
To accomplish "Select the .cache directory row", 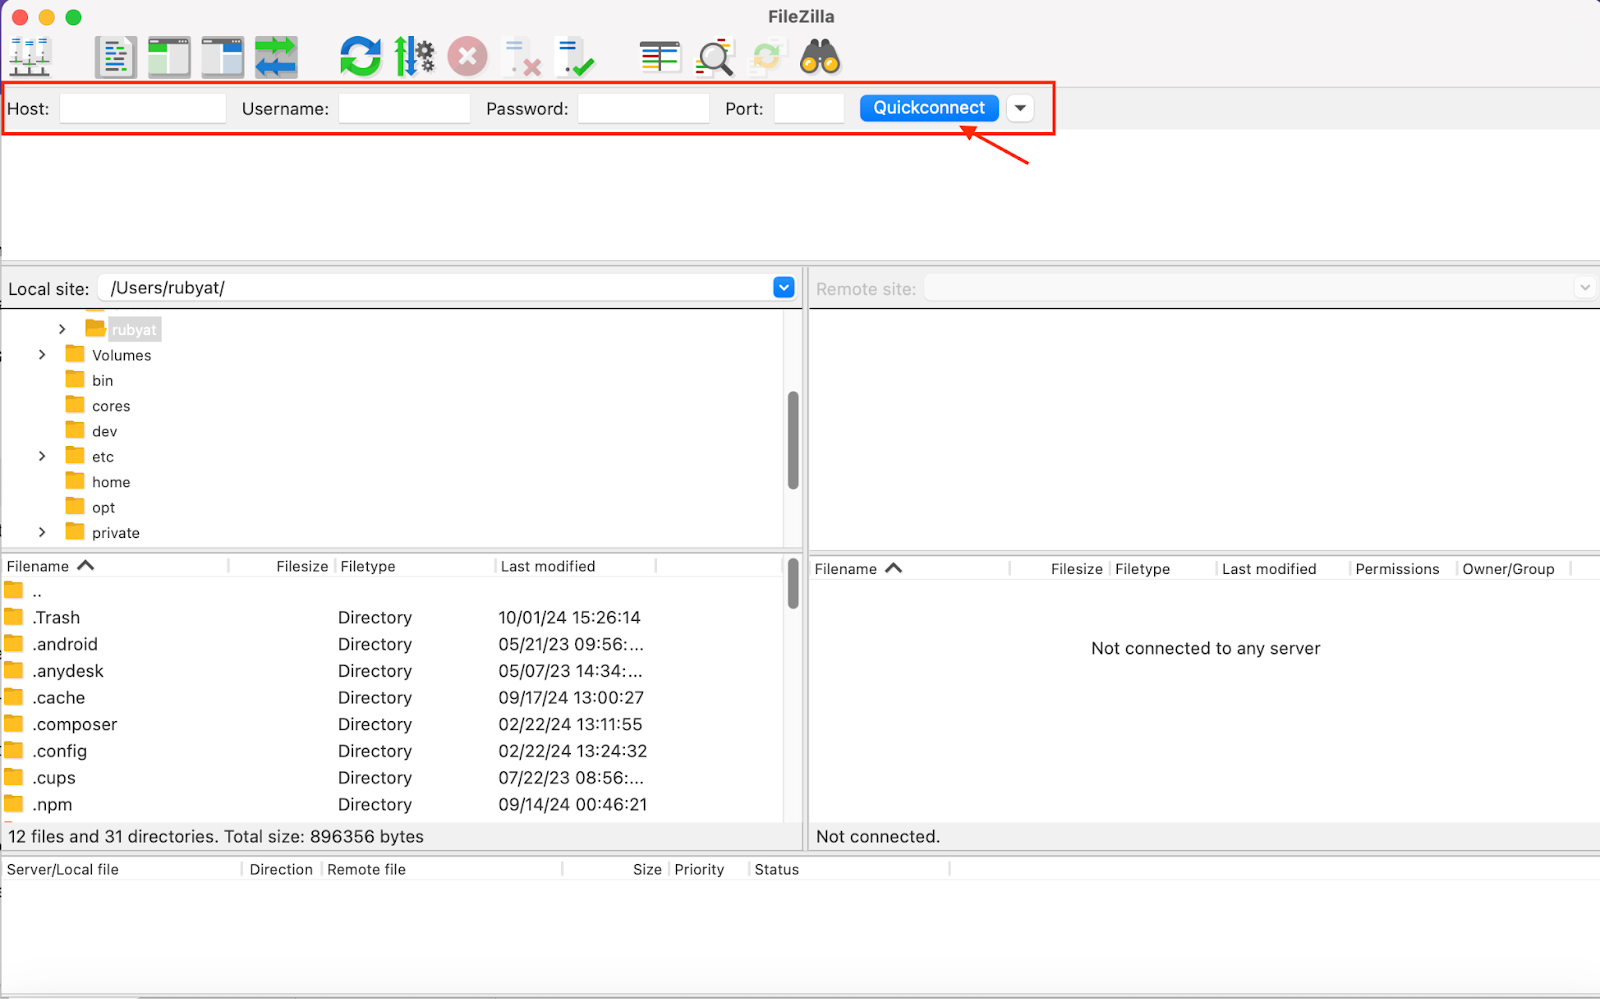I will (x=392, y=697).
